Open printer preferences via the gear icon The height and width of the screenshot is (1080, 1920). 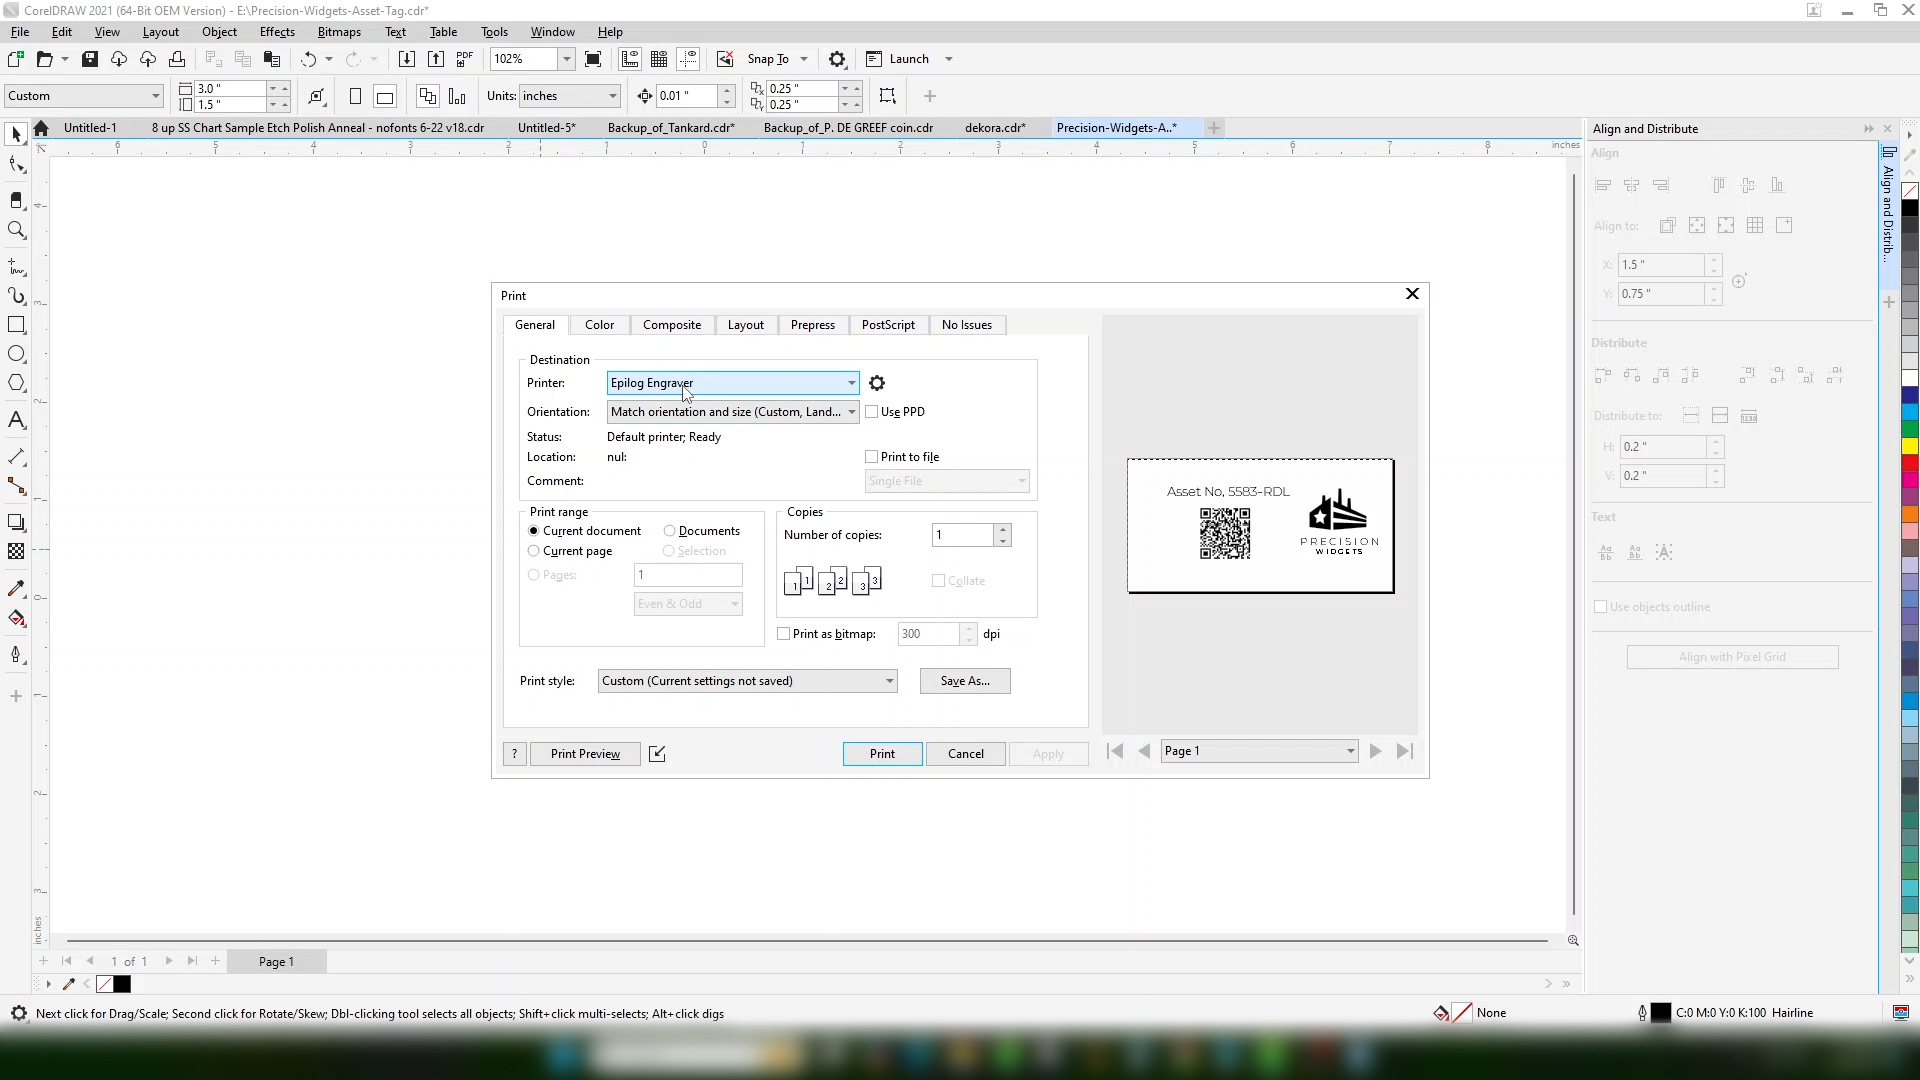(876, 383)
